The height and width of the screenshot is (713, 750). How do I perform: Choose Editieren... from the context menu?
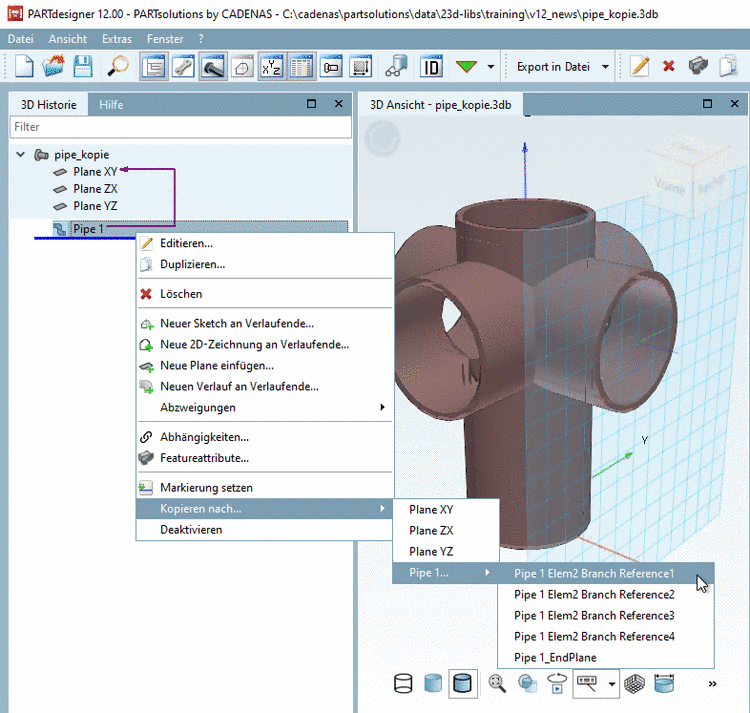[265, 243]
